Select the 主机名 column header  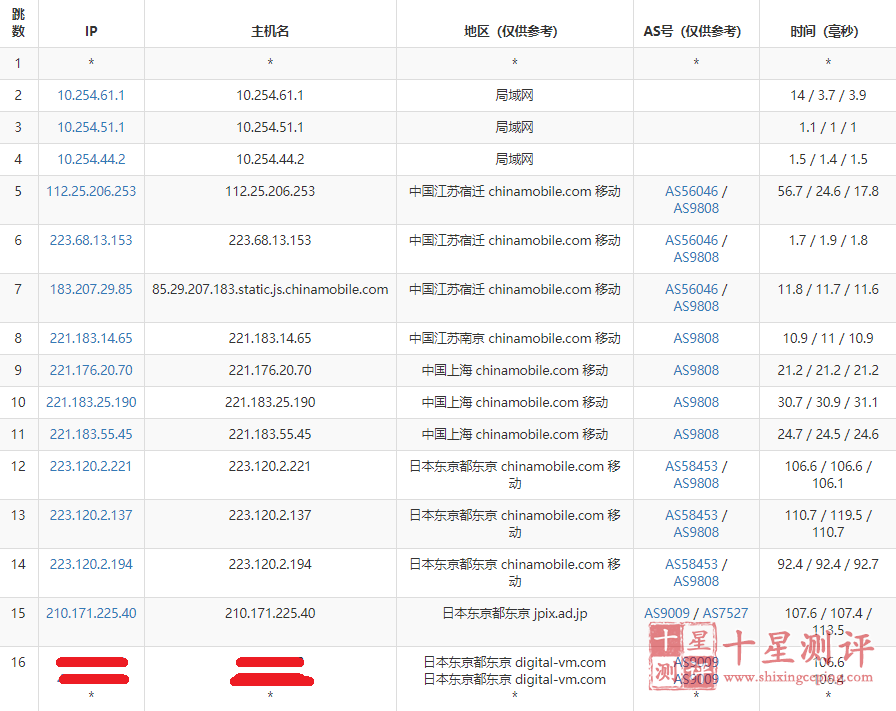point(270,31)
